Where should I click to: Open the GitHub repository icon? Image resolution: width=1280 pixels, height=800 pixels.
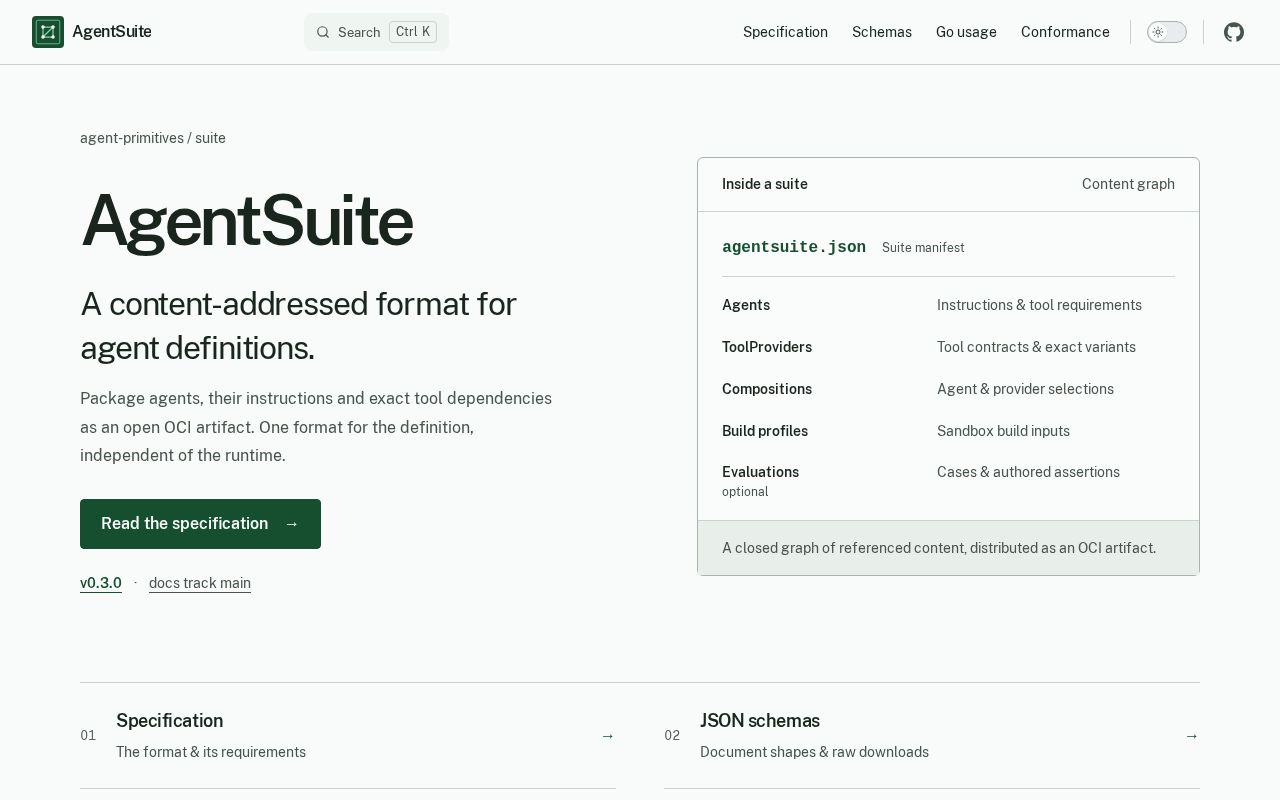coord(1234,32)
